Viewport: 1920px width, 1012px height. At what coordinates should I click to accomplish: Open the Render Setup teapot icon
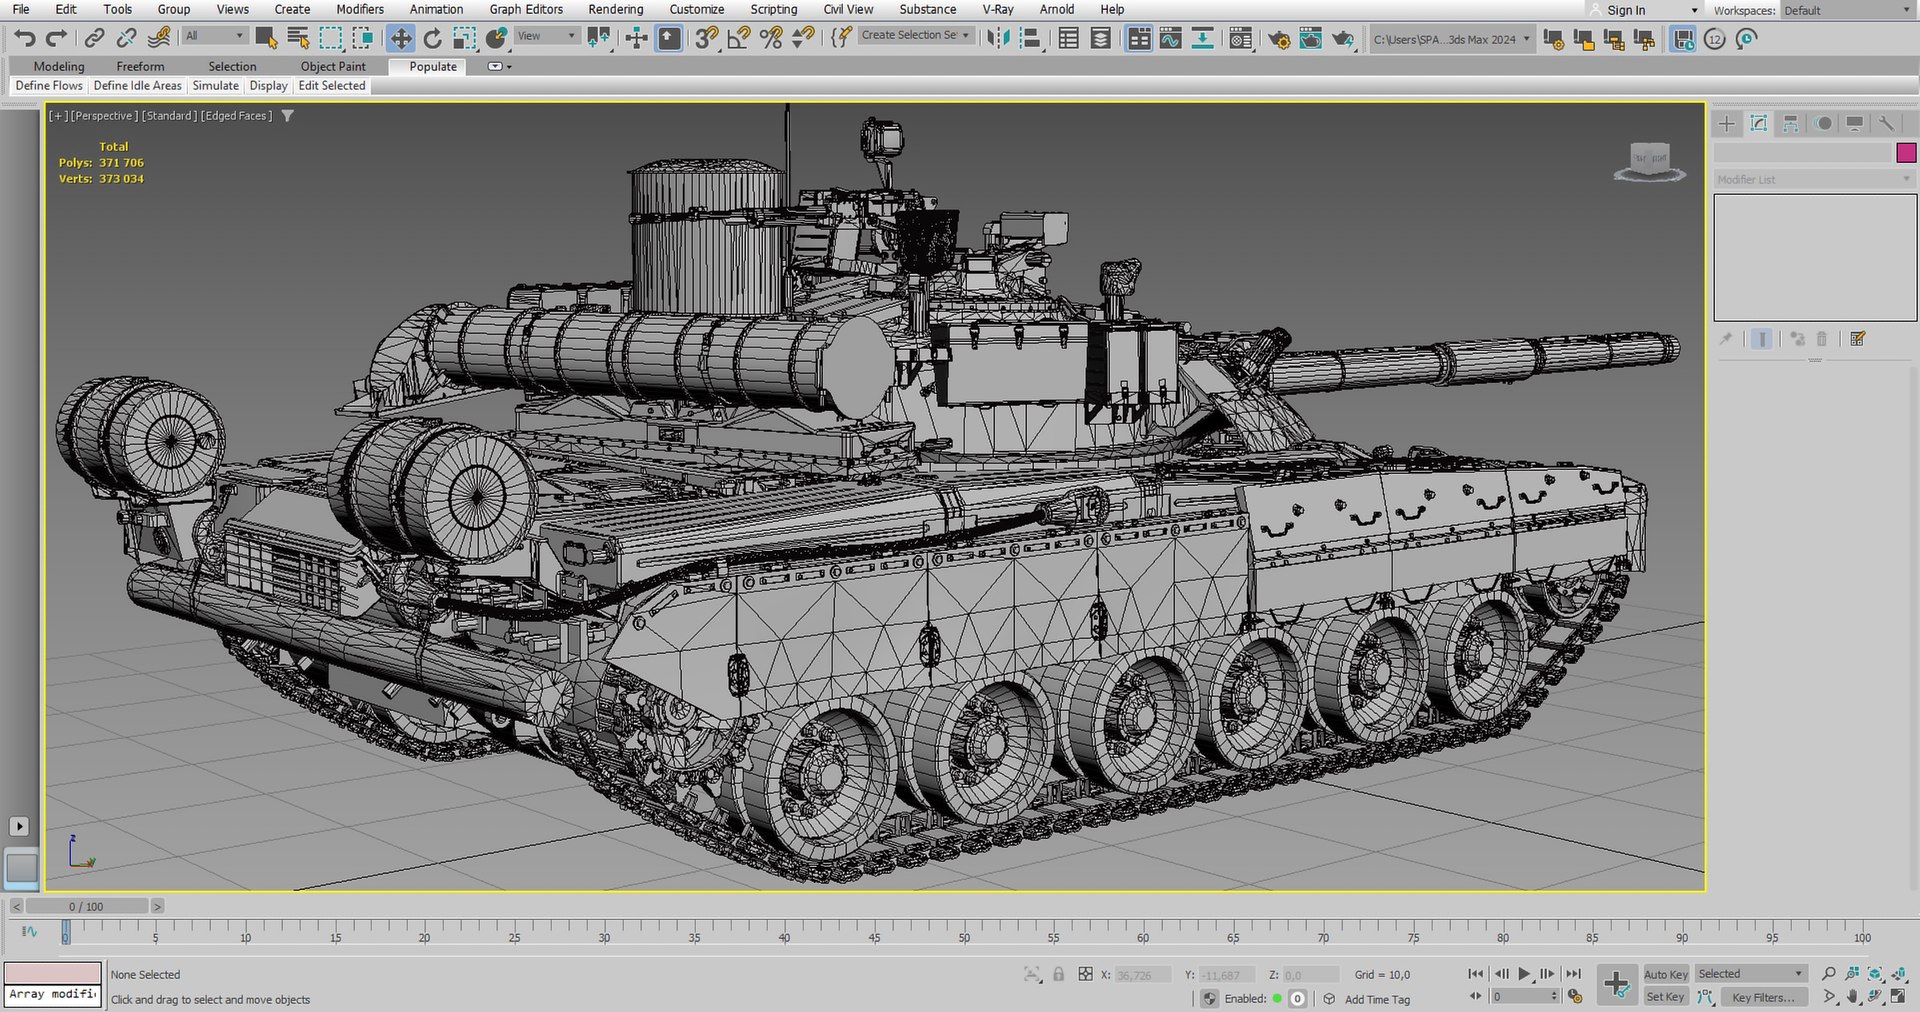[1279, 39]
